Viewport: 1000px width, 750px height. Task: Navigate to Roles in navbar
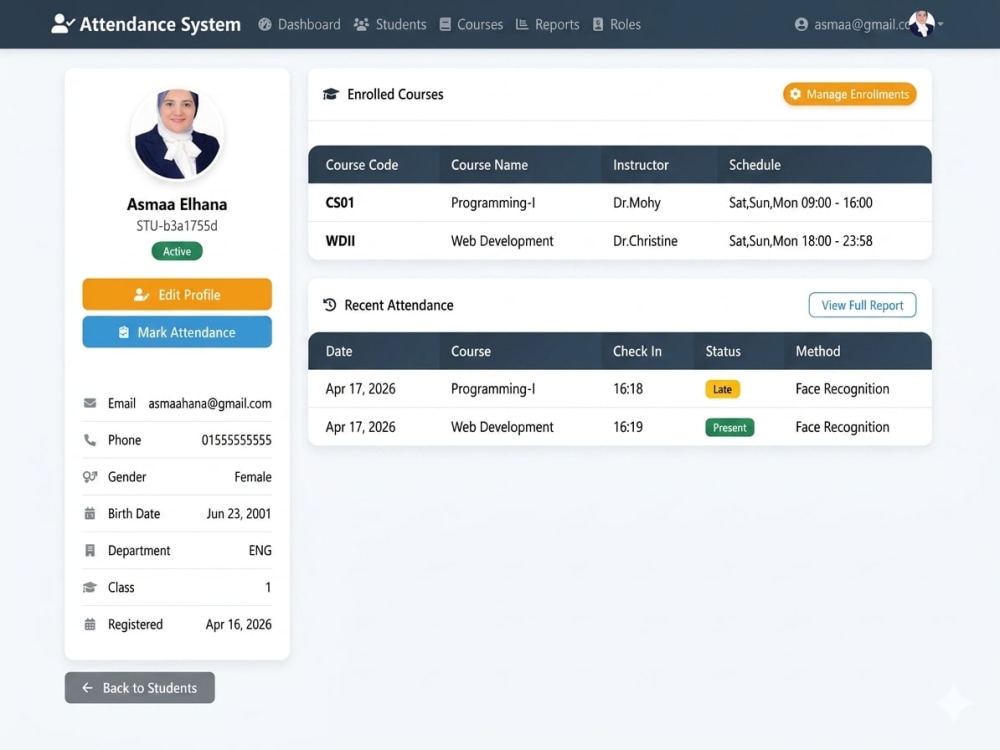(x=616, y=24)
